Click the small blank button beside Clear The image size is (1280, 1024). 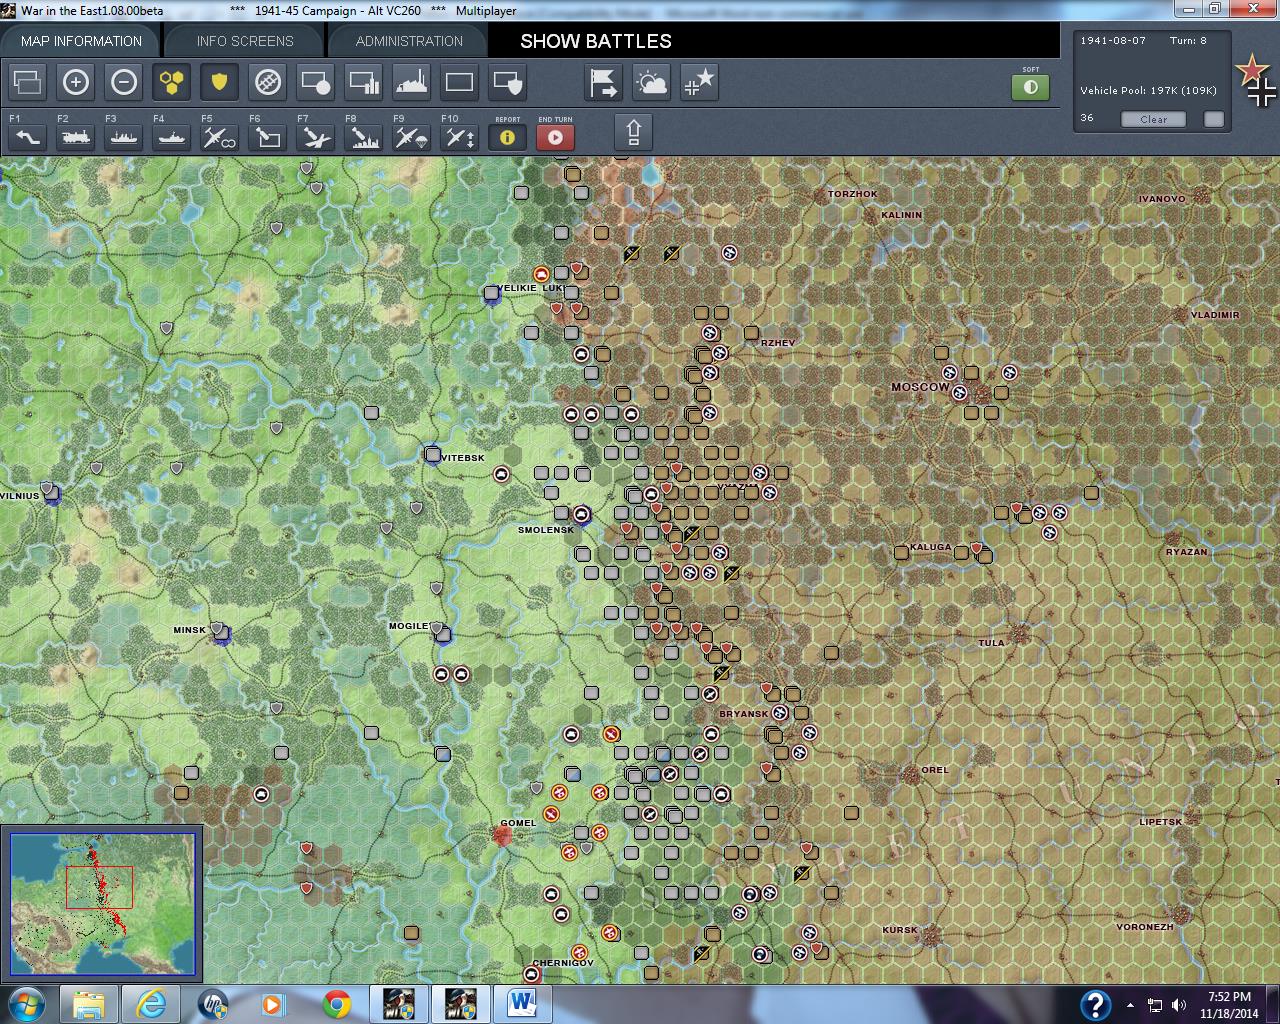pyautogui.click(x=1214, y=119)
